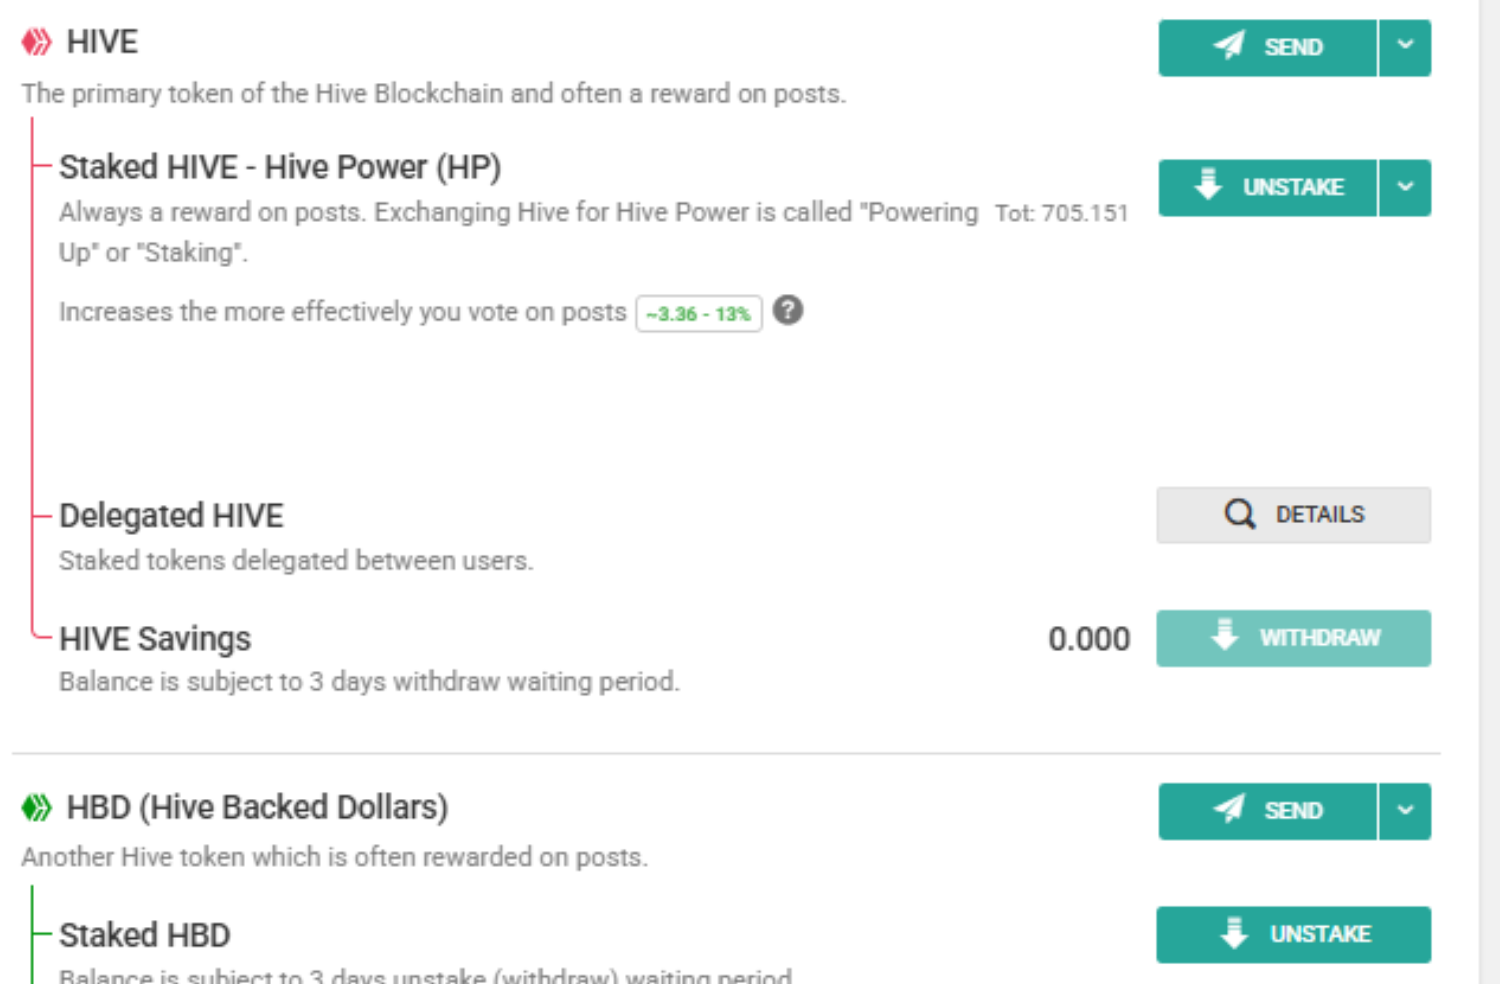Click the green HBD logo icon
1500x984 pixels.
pyautogui.click(x=36, y=807)
